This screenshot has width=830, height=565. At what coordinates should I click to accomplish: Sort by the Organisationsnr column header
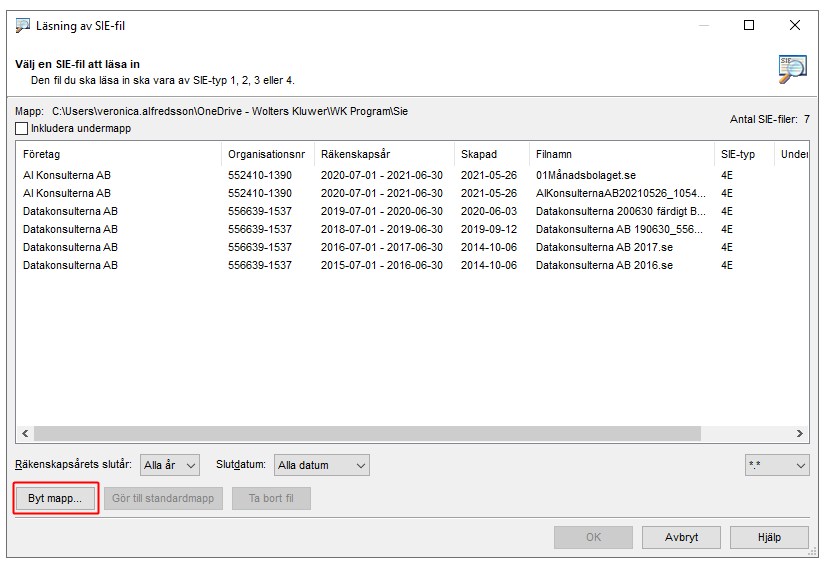point(268,154)
